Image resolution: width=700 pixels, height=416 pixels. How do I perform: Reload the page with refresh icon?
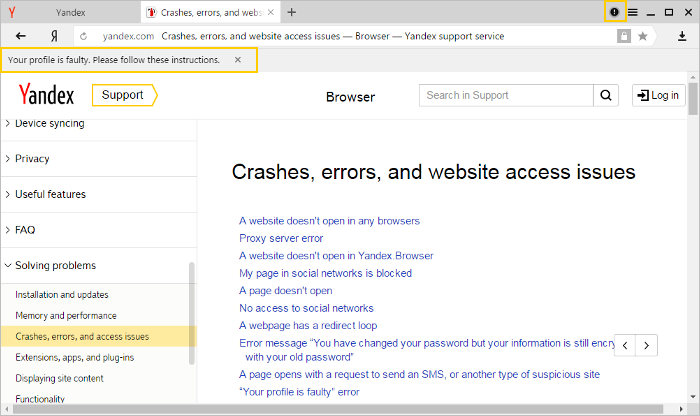click(x=83, y=36)
